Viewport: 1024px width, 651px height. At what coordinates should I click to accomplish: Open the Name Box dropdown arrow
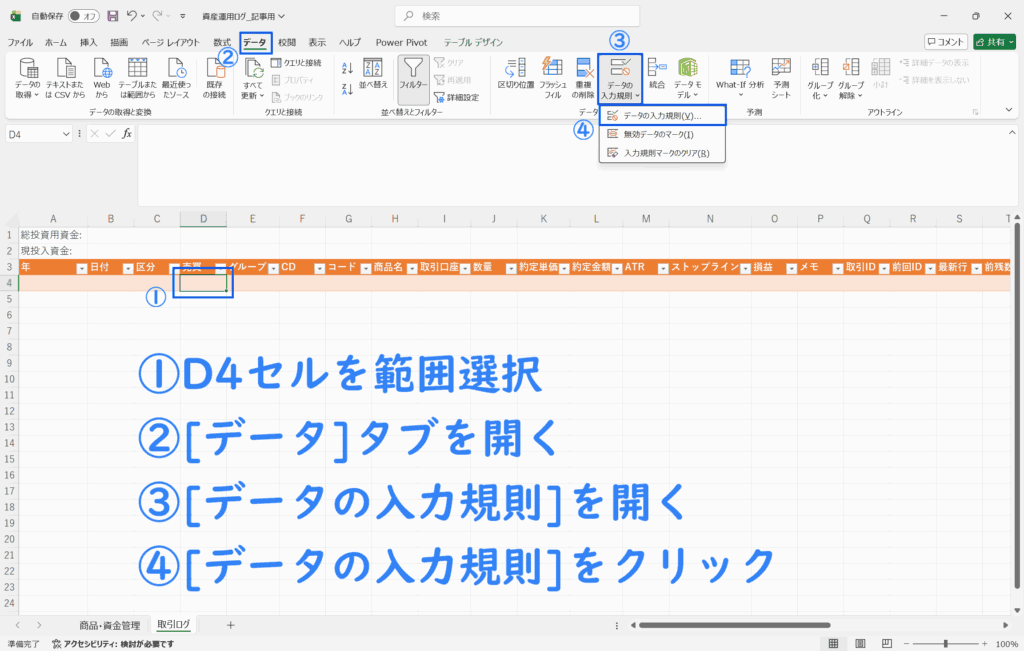coord(66,133)
